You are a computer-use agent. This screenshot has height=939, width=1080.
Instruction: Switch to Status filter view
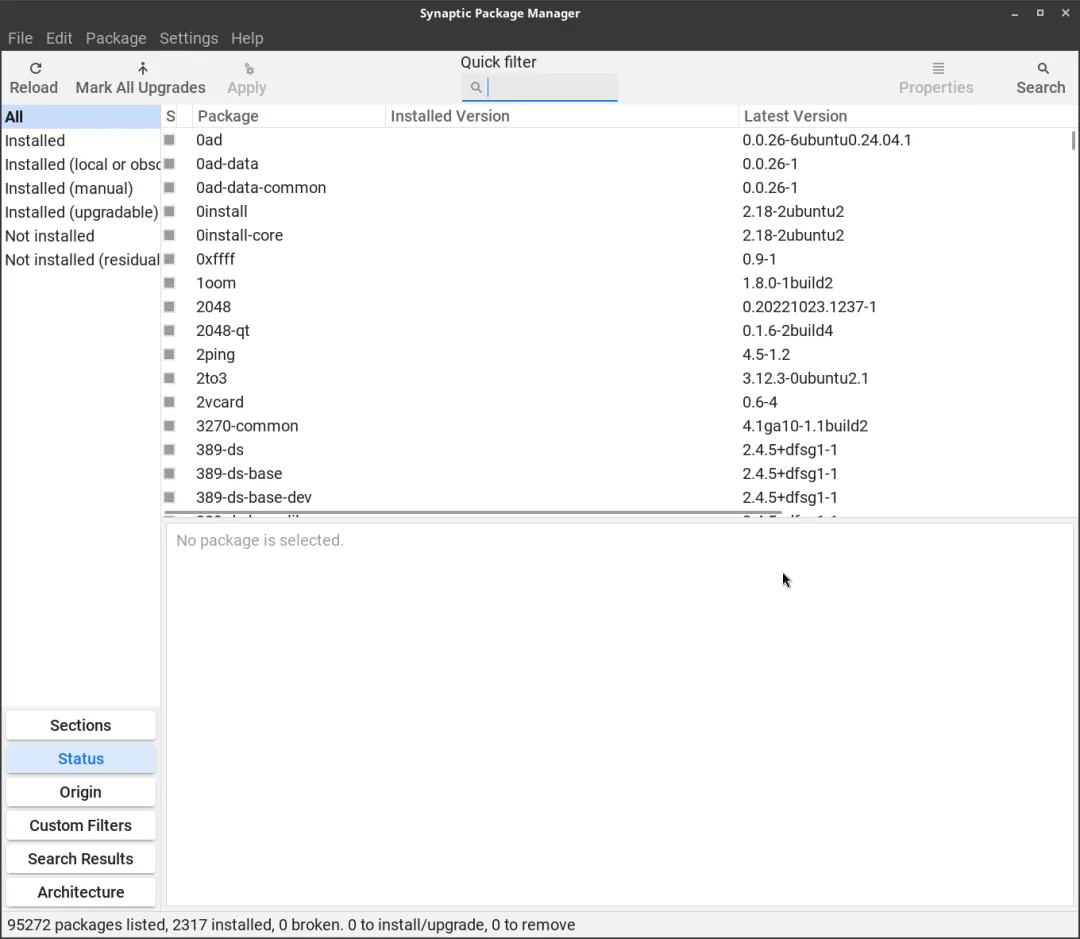[x=81, y=759]
